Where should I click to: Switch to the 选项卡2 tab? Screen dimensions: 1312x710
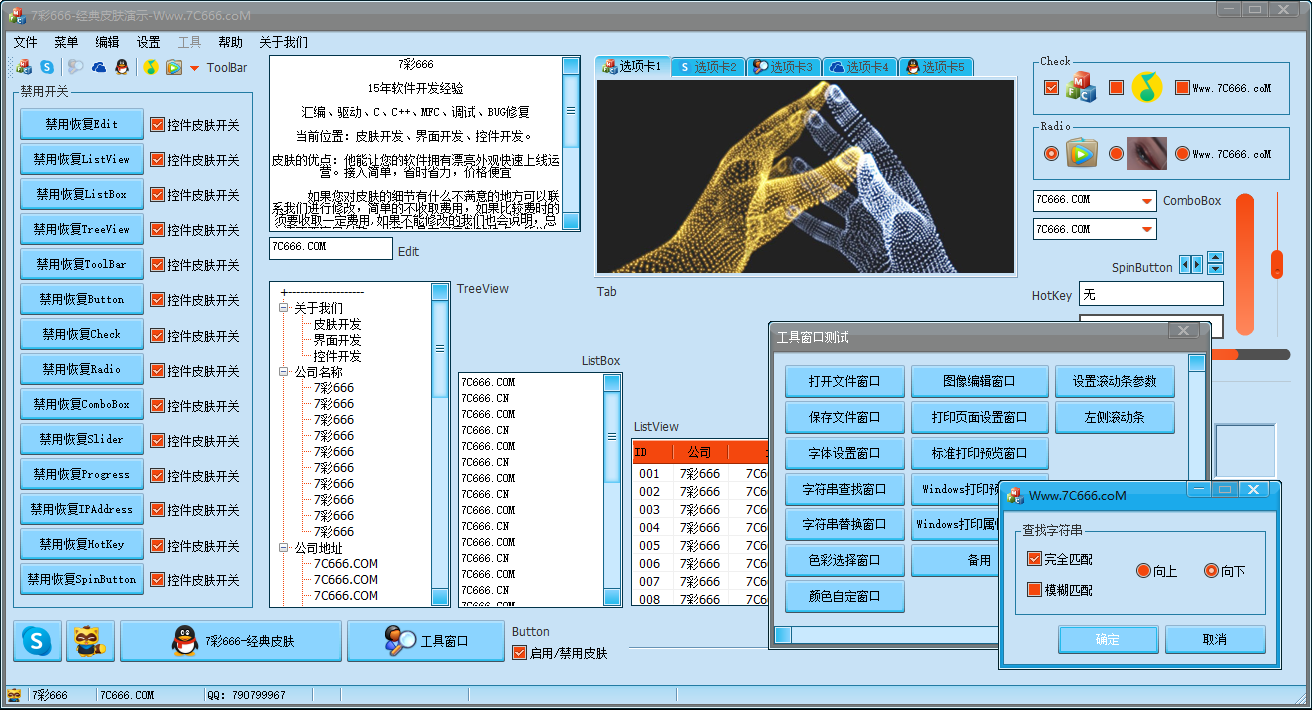pos(709,67)
